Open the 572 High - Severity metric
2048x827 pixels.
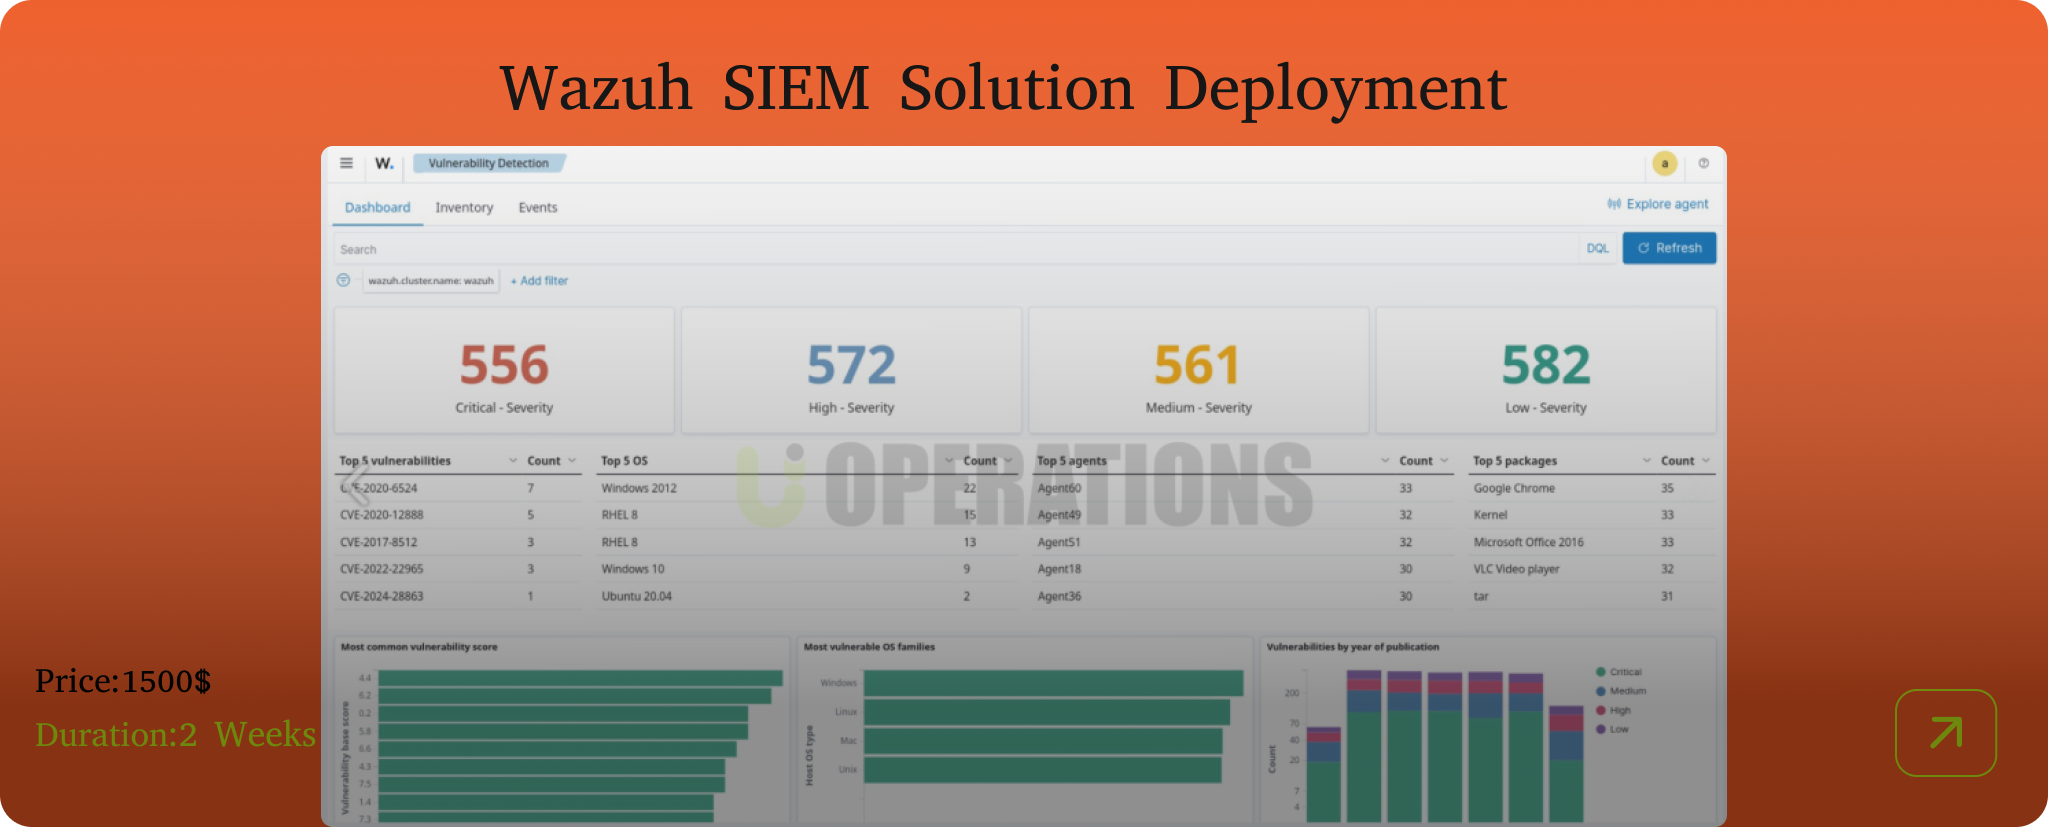pyautogui.click(x=851, y=370)
